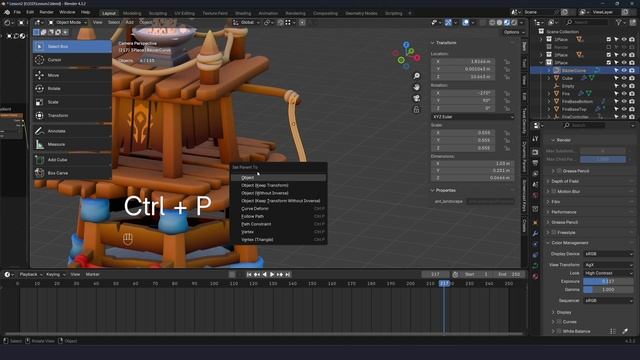
Task: Toggle render camera for FireBaseBottom
Action: (x=632, y=101)
